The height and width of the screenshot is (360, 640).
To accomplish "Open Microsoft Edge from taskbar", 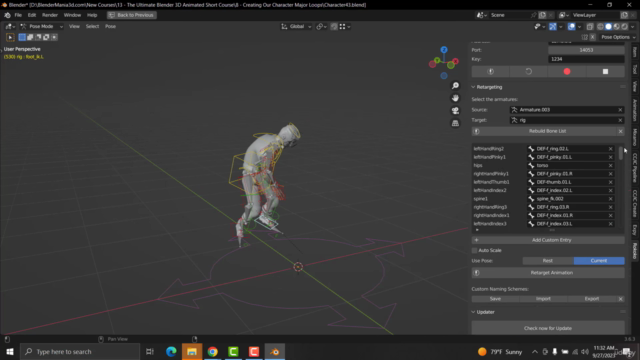I will (x=171, y=351).
